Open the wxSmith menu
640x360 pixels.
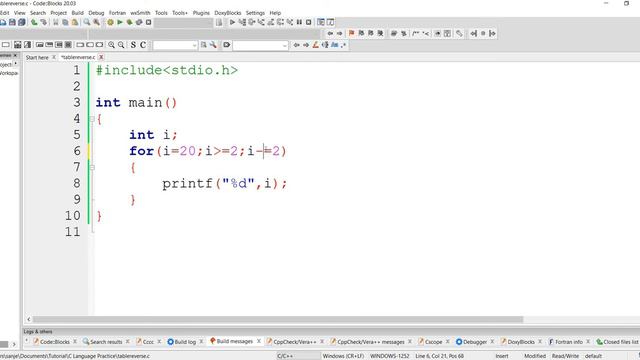(140, 13)
